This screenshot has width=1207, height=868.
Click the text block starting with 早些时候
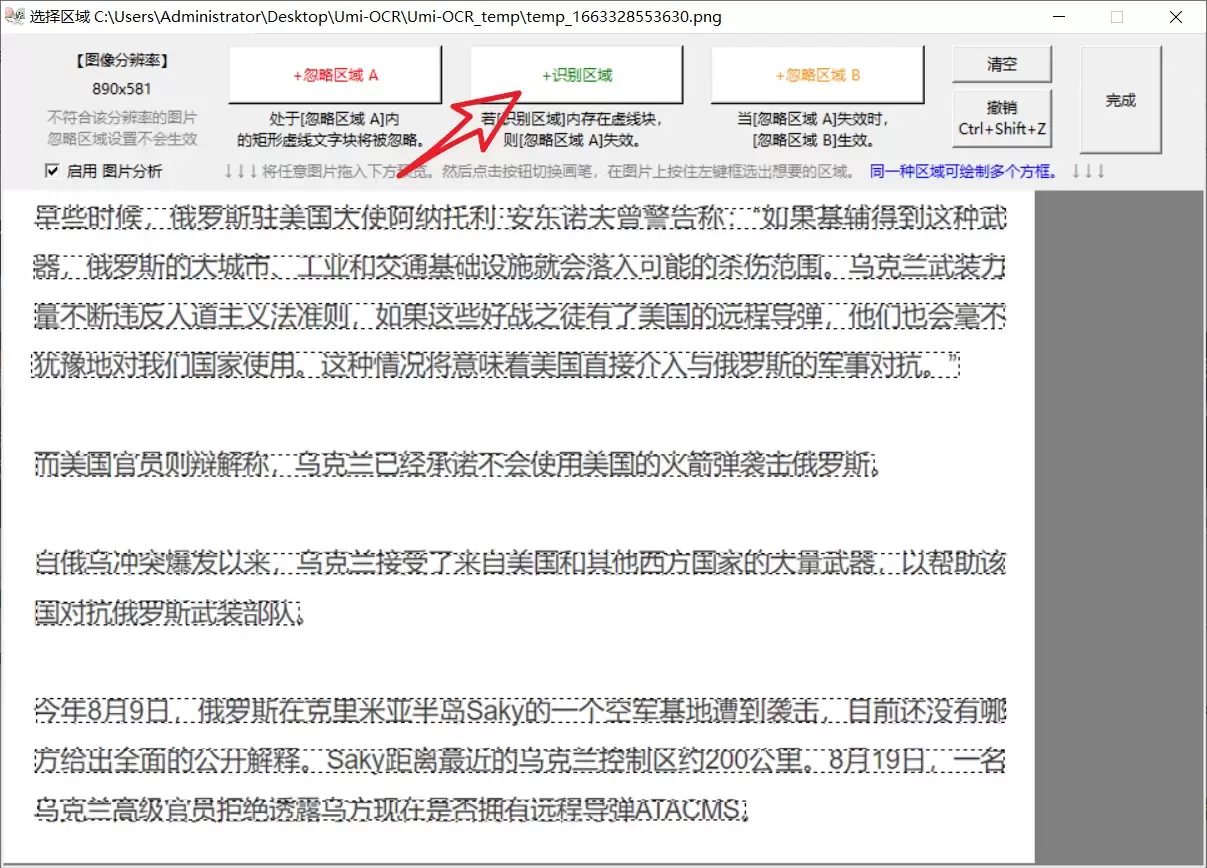(519, 219)
